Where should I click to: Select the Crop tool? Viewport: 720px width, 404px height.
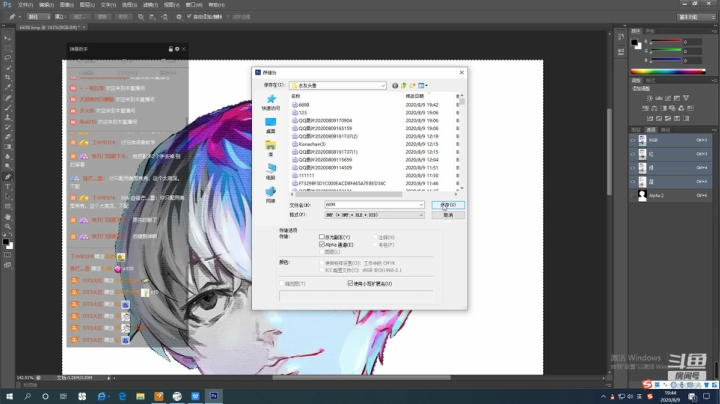(7, 78)
